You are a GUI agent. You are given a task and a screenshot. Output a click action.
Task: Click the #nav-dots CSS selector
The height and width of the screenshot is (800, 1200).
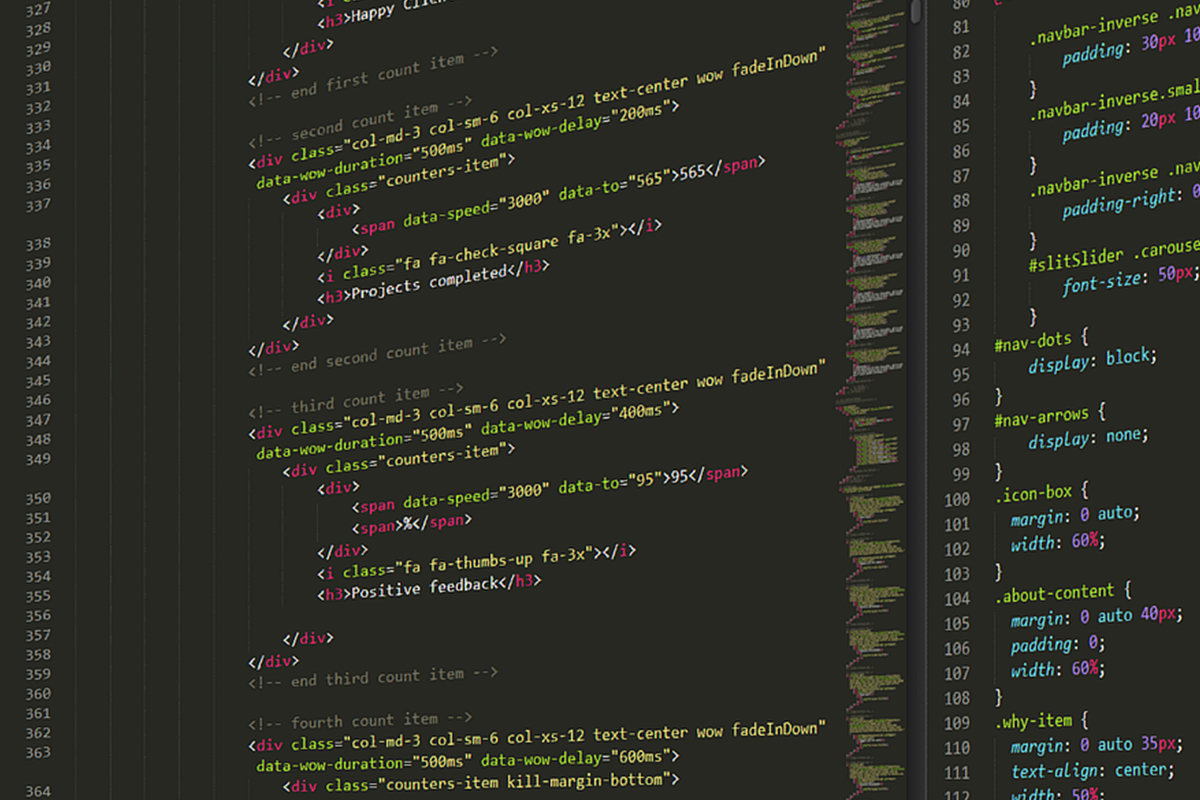point(1032,341)
